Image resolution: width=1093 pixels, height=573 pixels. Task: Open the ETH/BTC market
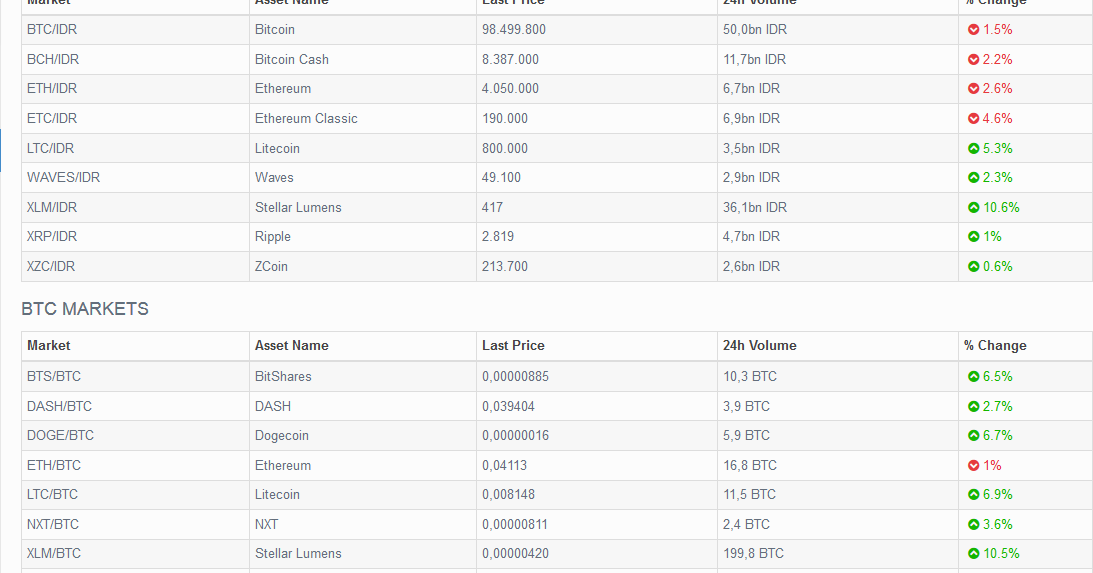pos(54,465)
